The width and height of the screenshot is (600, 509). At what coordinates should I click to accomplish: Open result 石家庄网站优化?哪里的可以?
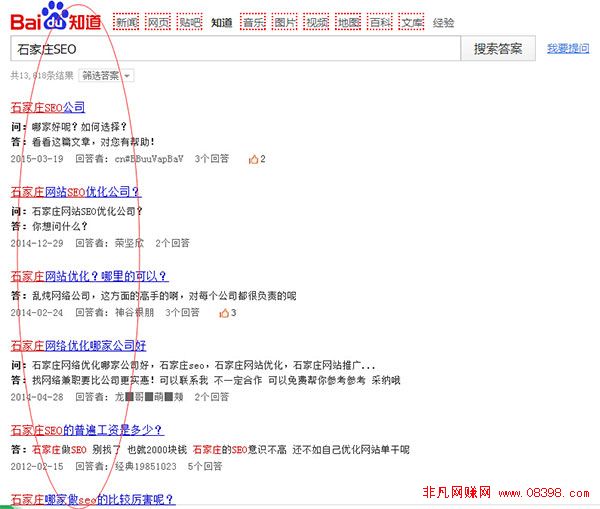90,276
